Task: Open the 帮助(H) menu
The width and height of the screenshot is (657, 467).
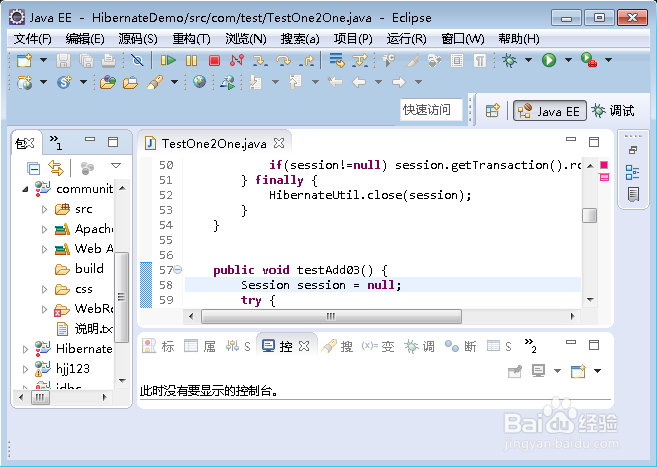Action: coord(519,39)
